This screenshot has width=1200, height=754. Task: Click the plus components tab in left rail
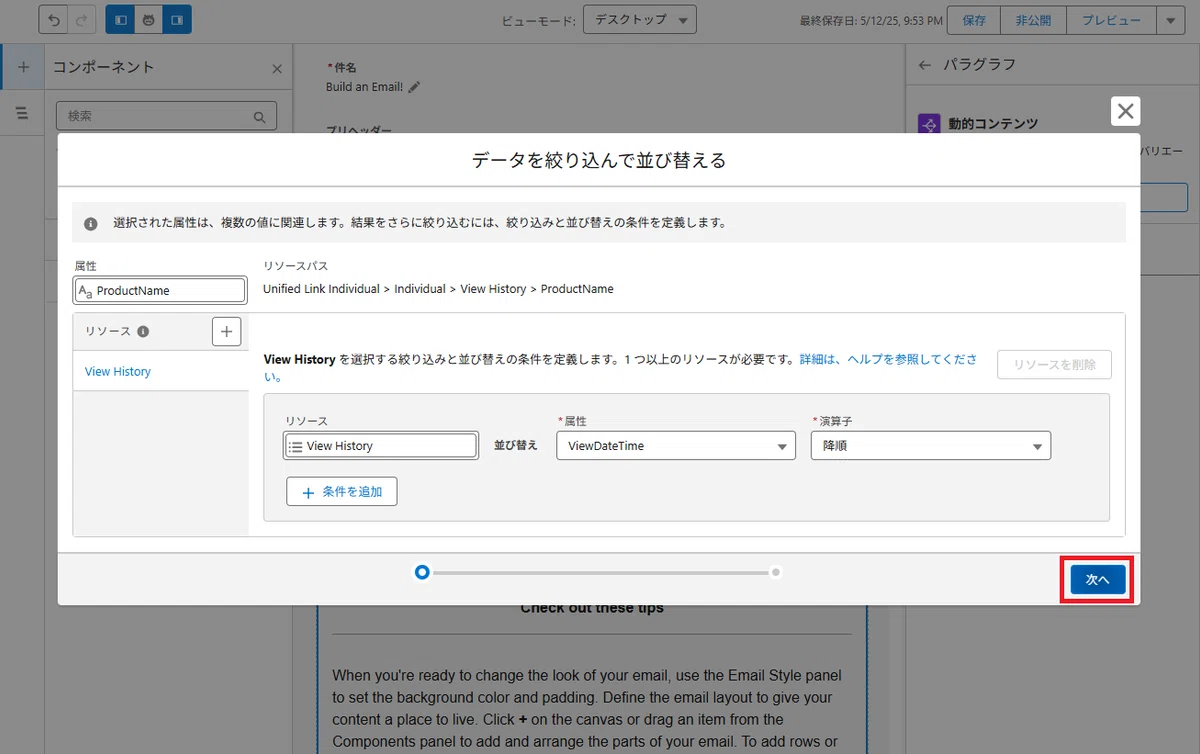[22, 66]
